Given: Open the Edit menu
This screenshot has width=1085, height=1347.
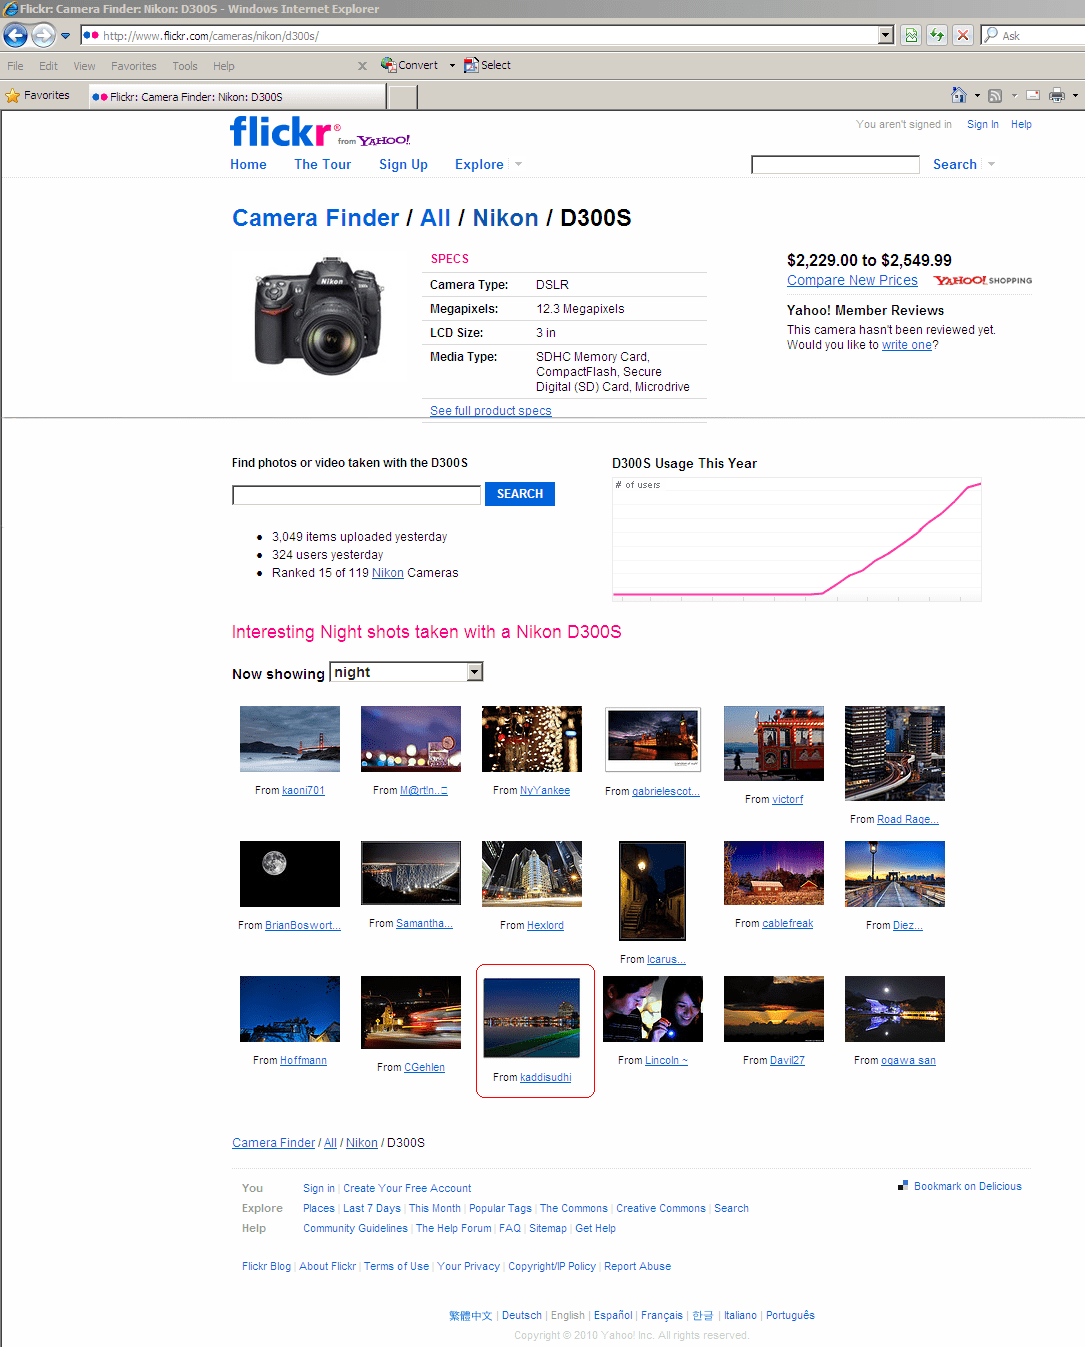Looking at the screenshot, I should pyautogui.click(x=48, y=66).
